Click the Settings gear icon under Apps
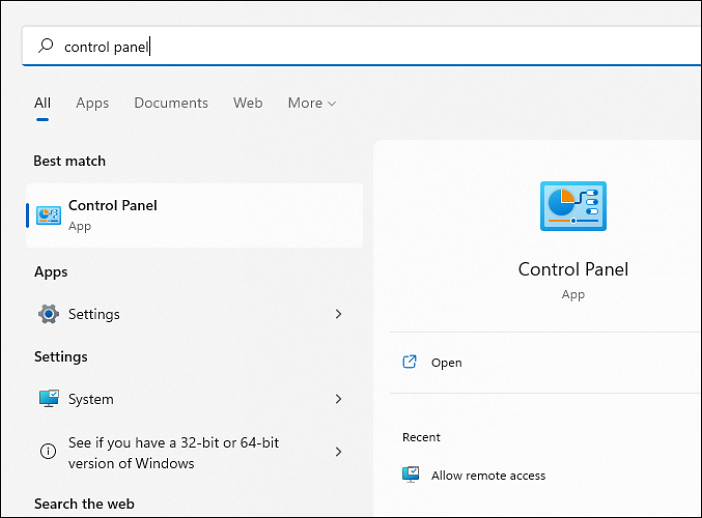This screenshot has height=518, width=702. coord(48,314)
